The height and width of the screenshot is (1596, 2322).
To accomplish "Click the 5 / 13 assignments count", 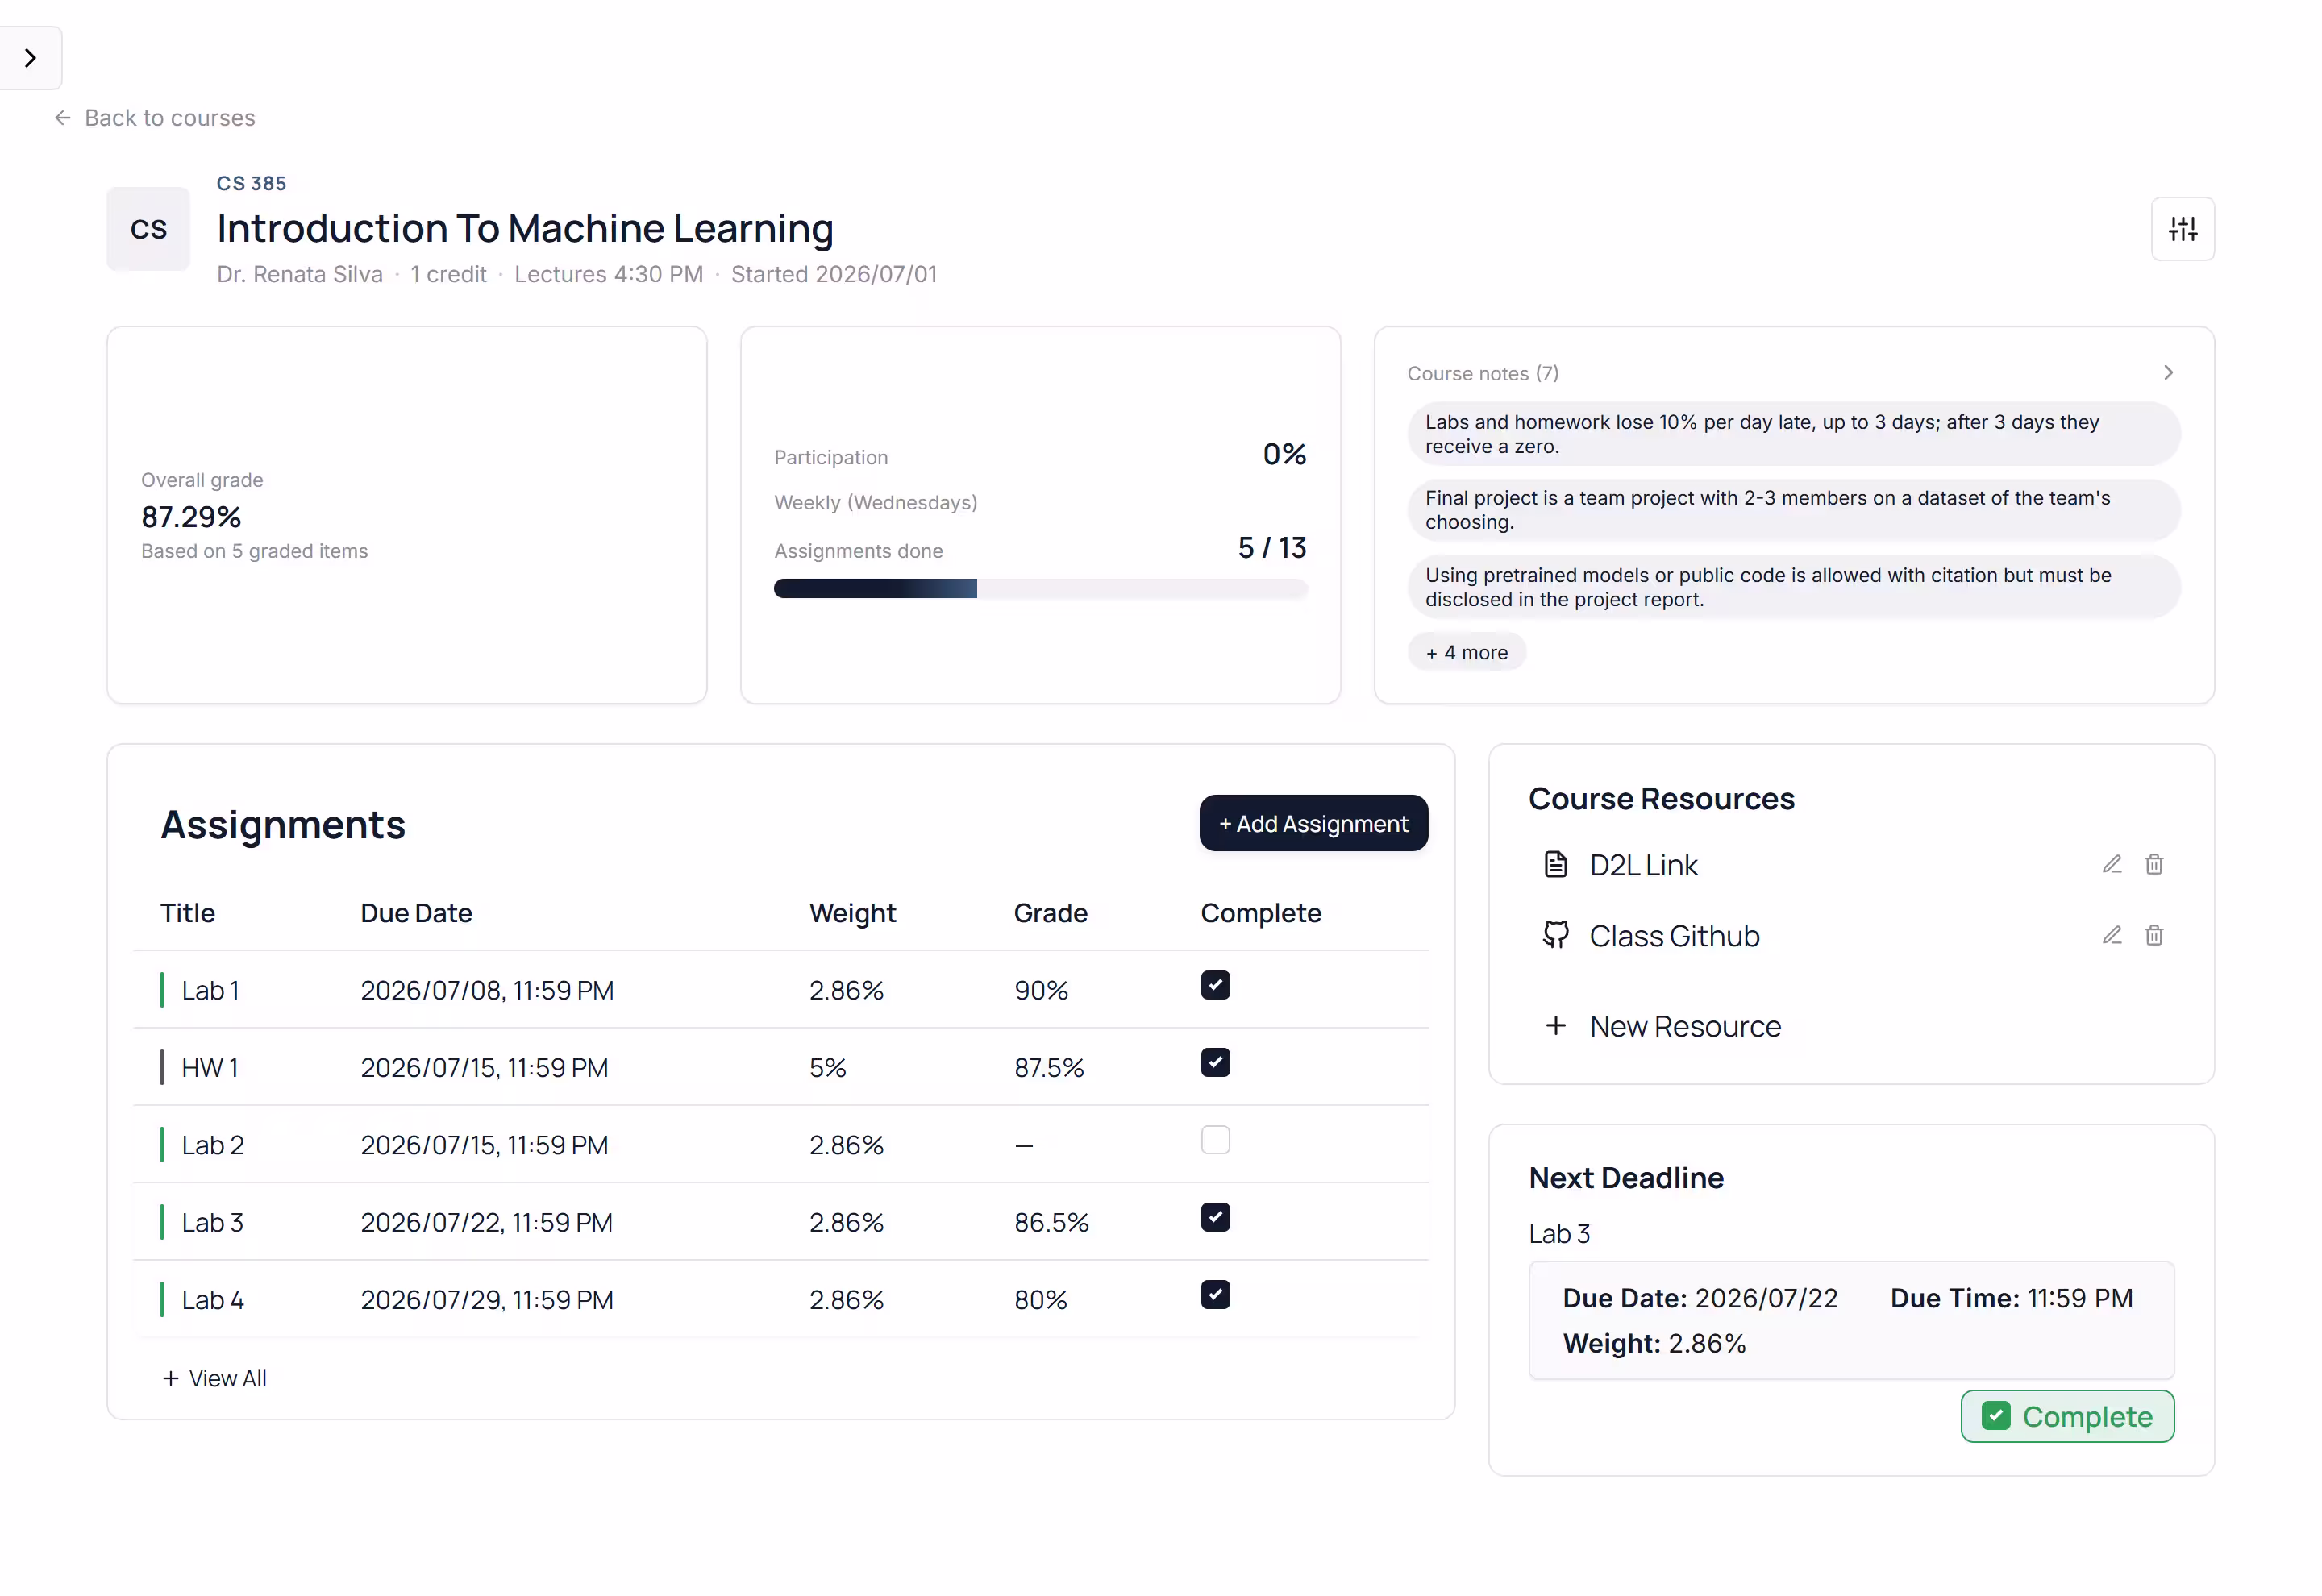I will [x=1272, y=547].
